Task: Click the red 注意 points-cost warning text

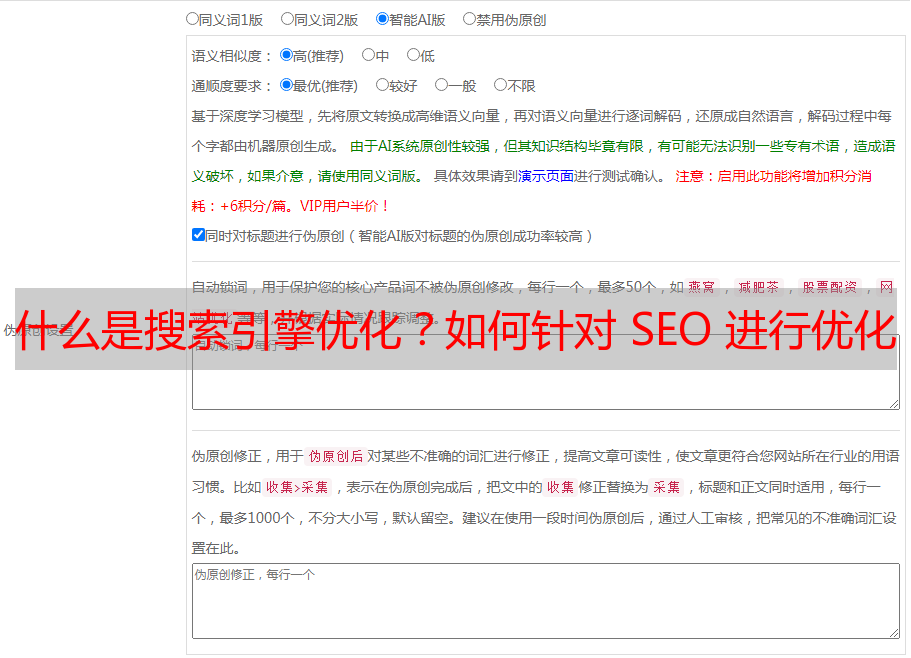Action: [x=531, y=191]
